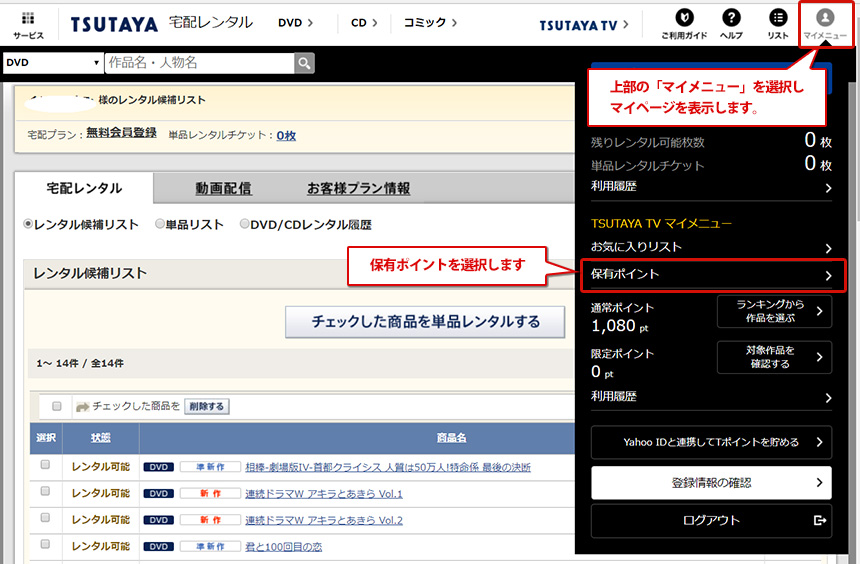Click 対象作品を確認する button

click(x=774, y=357)
